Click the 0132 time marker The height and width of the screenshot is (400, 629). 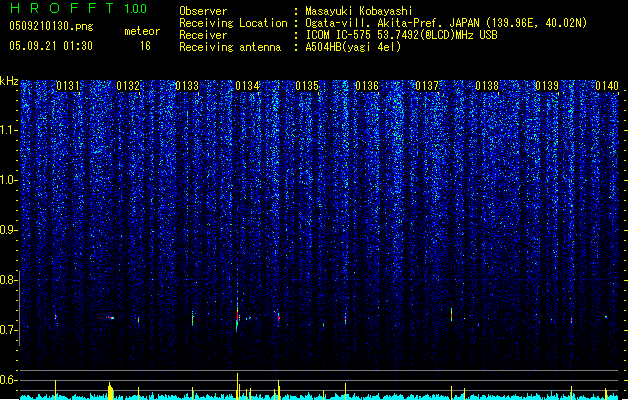(x=128, y=86)
